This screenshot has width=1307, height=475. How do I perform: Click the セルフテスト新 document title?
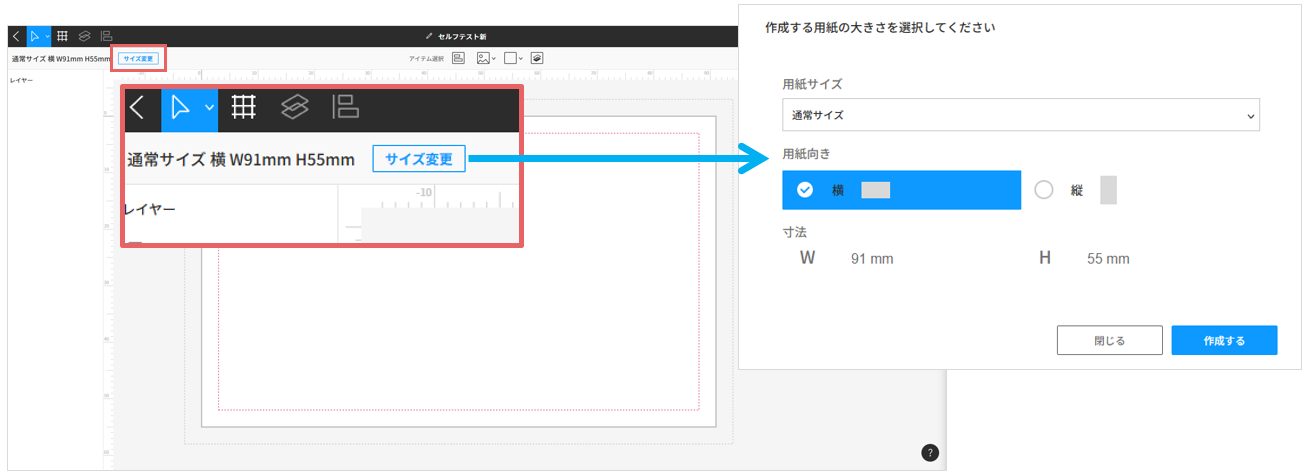462,35
